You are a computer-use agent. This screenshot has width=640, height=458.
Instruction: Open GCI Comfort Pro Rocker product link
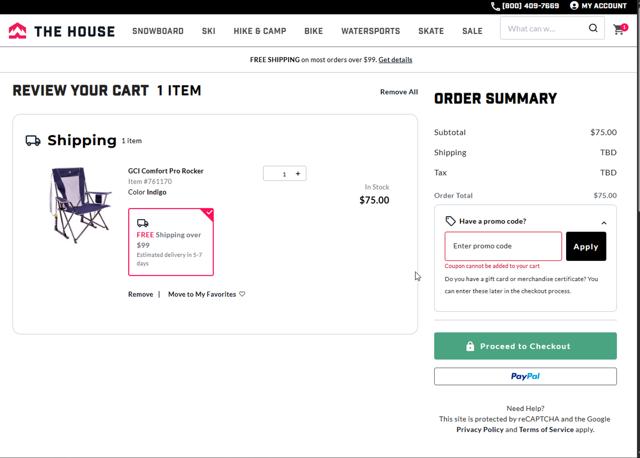166,171
